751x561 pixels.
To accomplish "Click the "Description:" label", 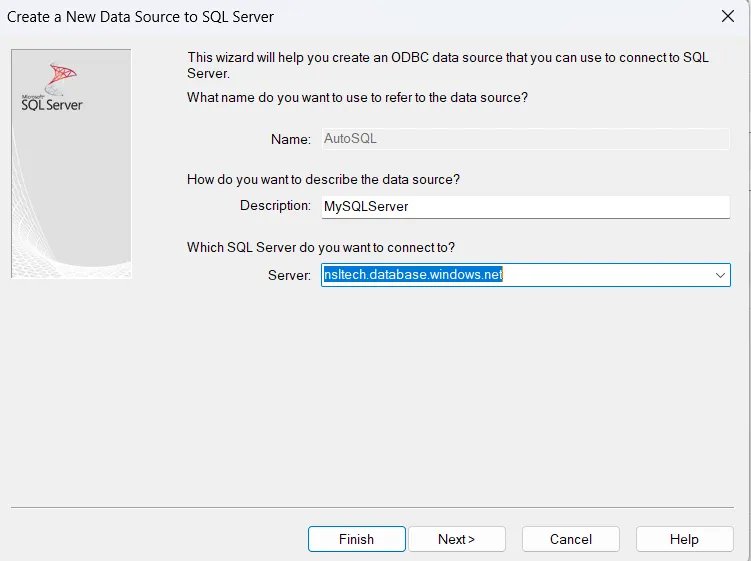I will 275,206.
